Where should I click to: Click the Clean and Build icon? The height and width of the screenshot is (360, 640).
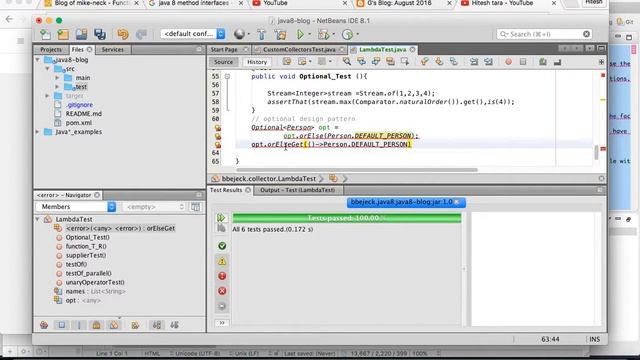(281, 35)
